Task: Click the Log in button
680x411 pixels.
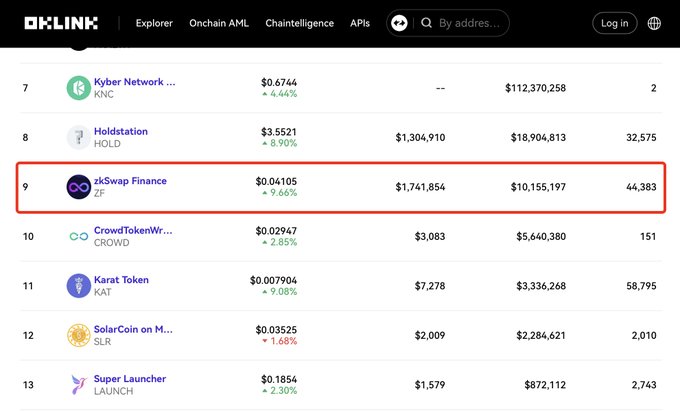Action: 615,23
